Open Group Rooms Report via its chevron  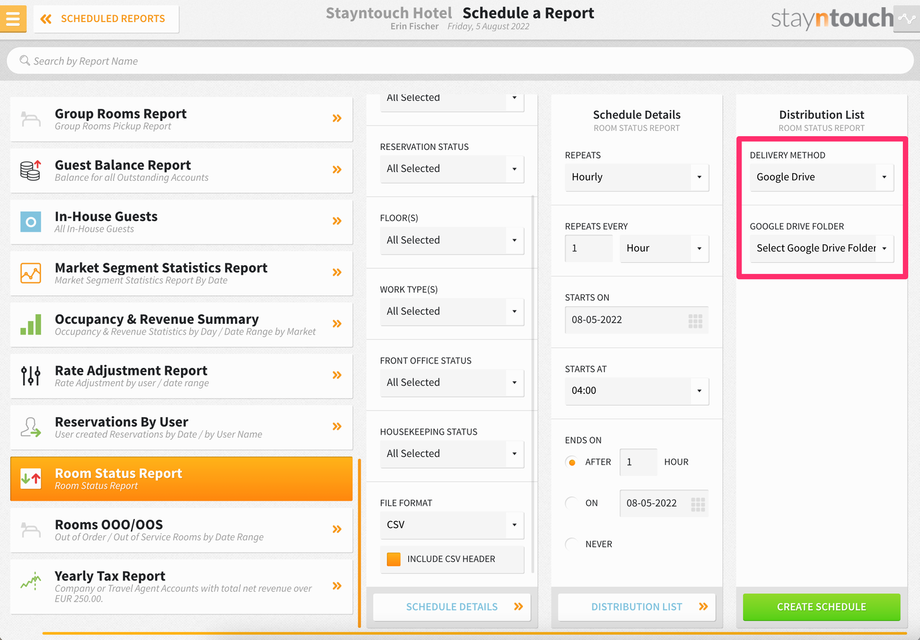(337, 118)
